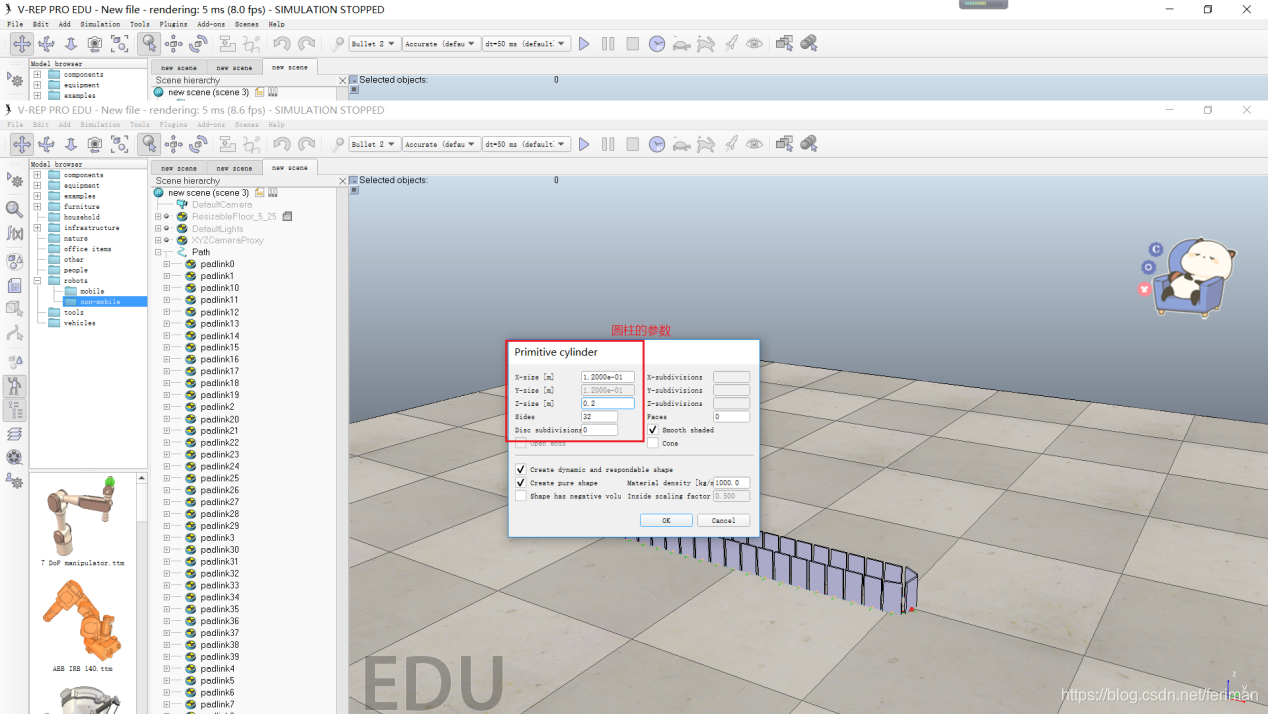Select padlink15 in the scene hierarchy

[x=219, y=347]
